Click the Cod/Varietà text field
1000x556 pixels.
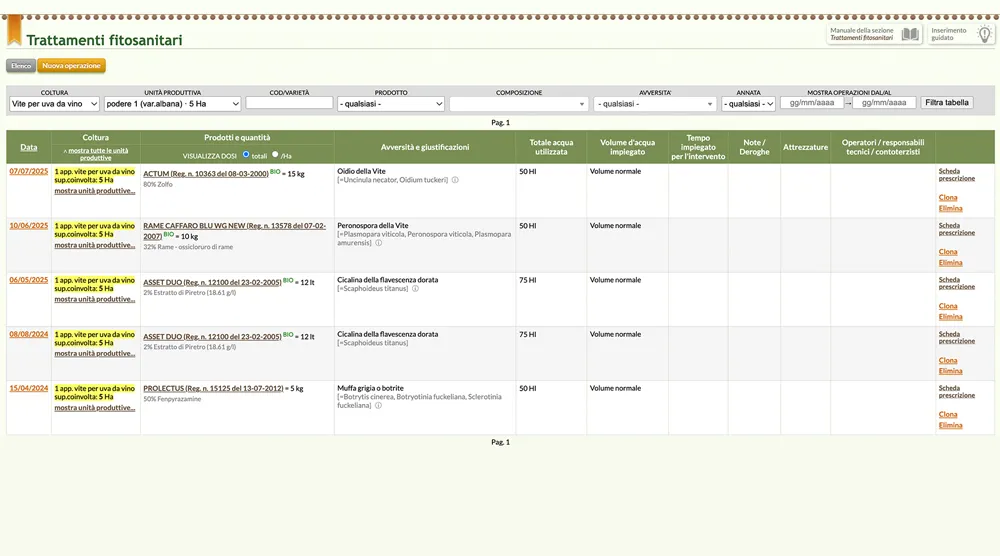tap(289, 103)
